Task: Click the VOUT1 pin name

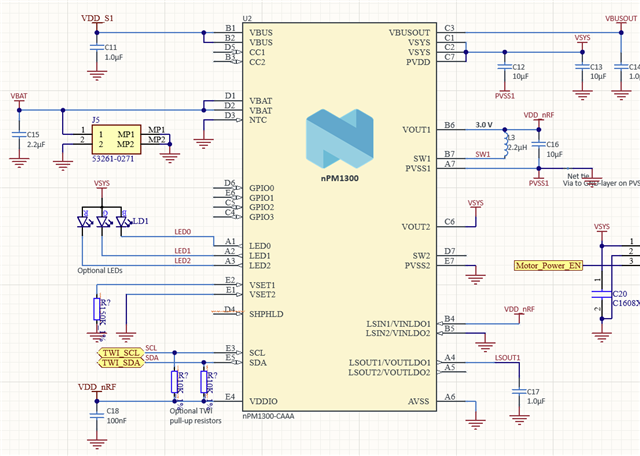Action: 416,130
